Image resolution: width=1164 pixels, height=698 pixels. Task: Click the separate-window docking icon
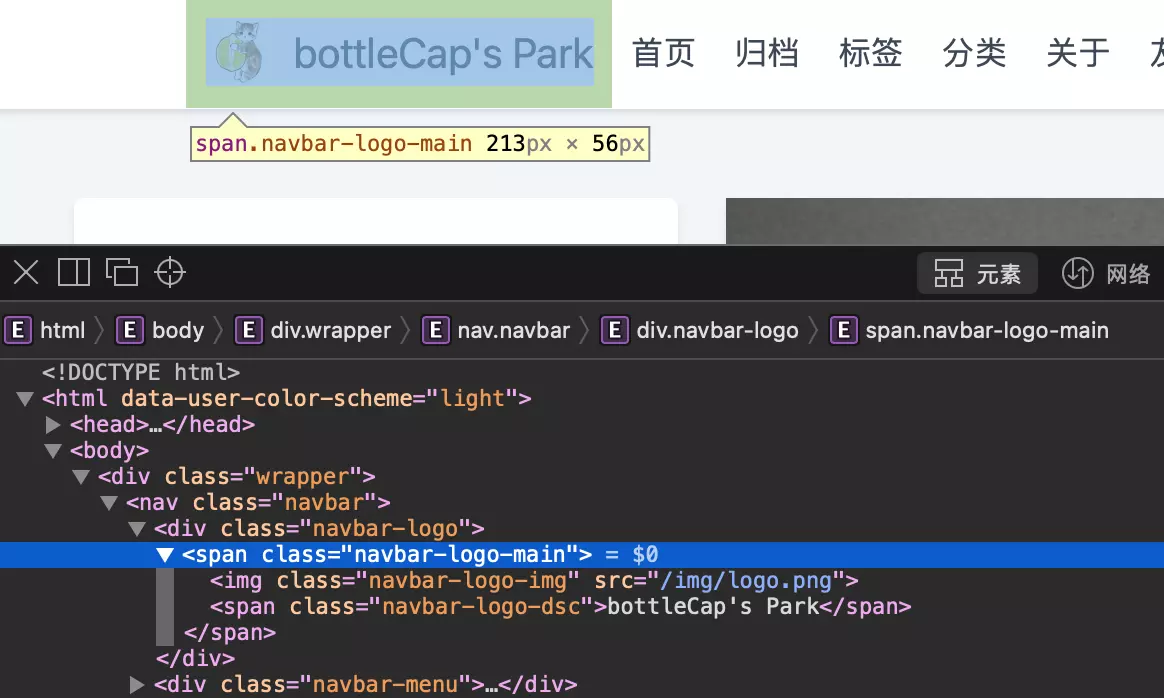[122, 271]
